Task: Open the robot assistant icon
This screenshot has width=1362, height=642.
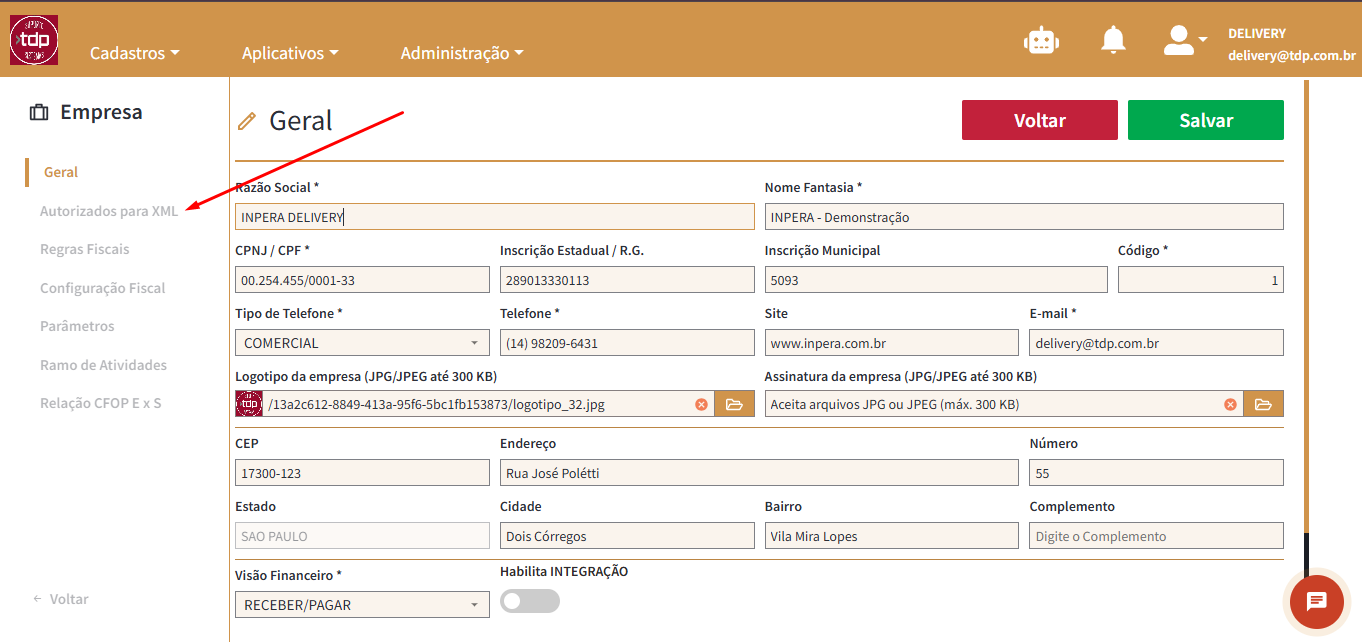Action: [x=1041, y=40]
